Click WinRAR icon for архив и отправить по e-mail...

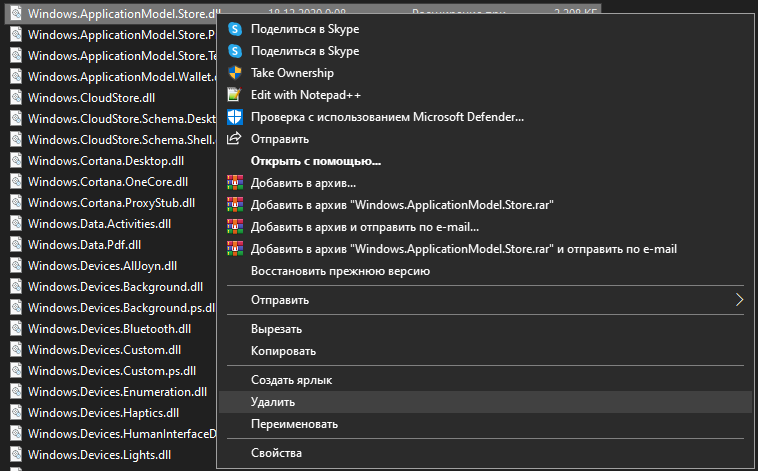click(235, 227)
